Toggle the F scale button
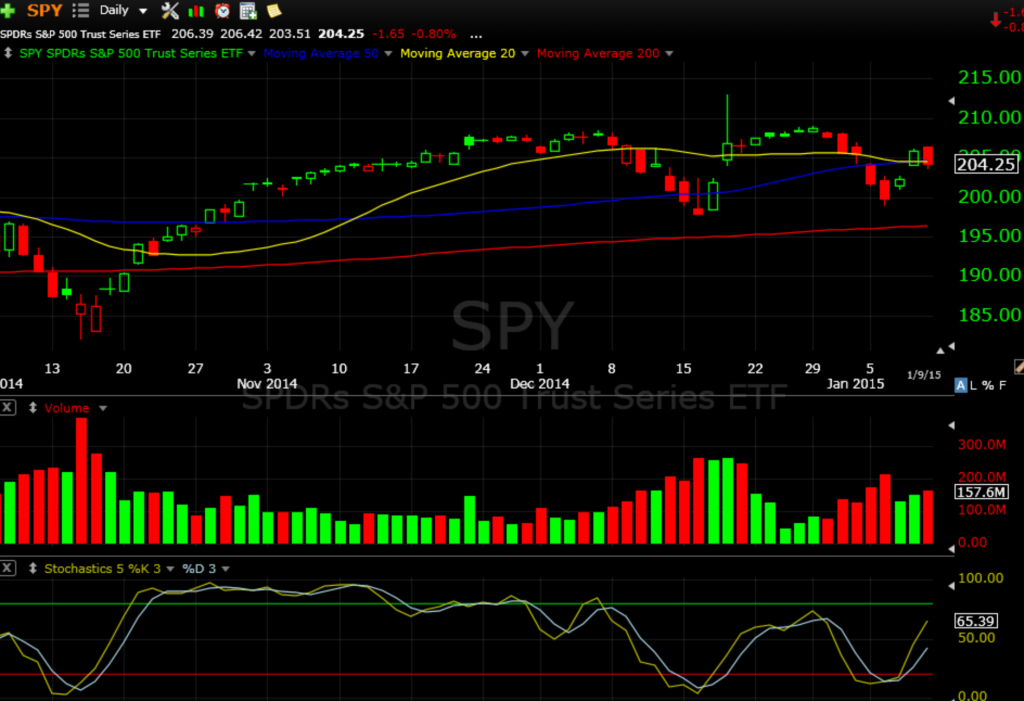This screenshot has width=1024, height=701. [1002, 385]
